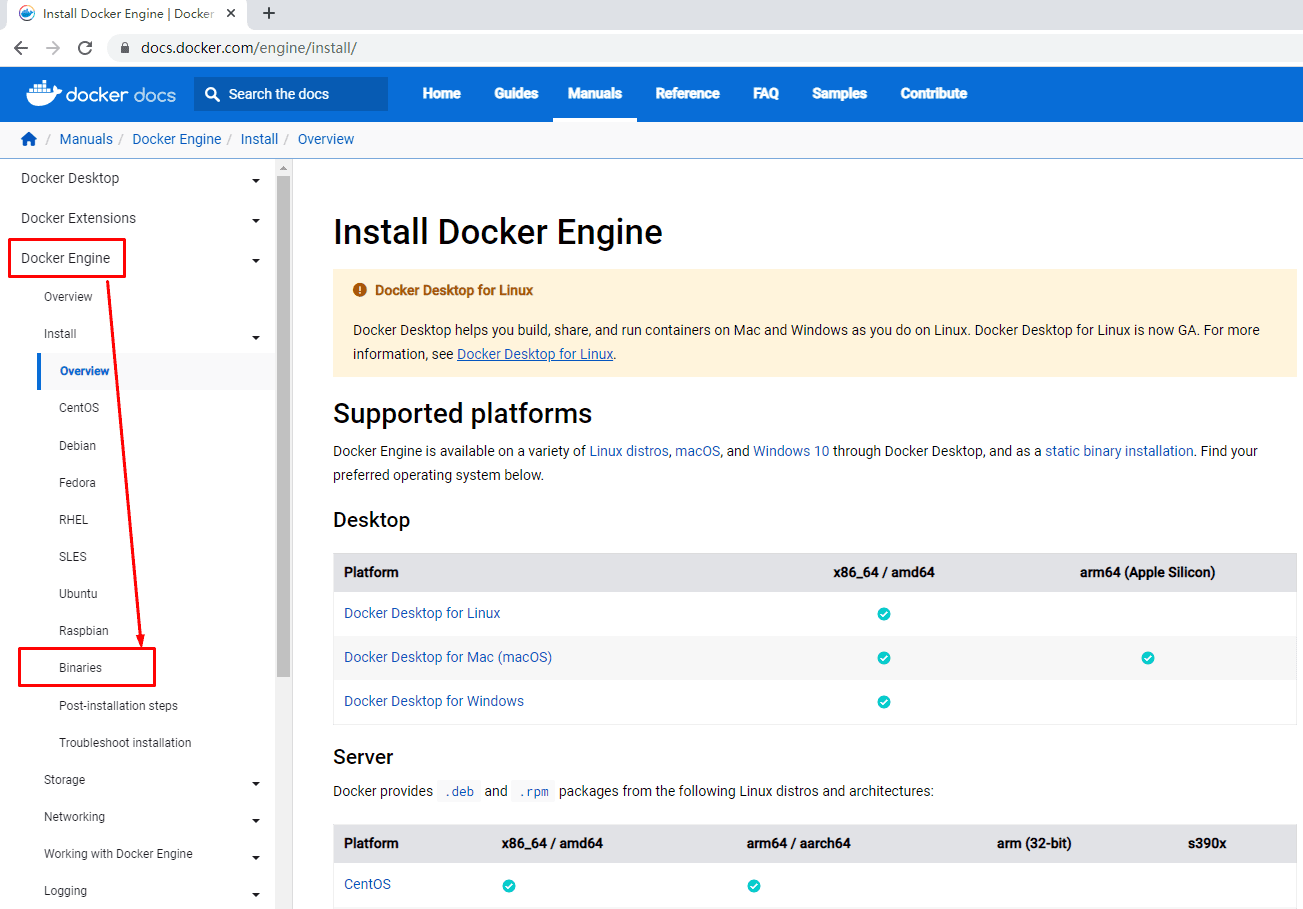
Task: Click the Supported platforms heading
Action: pos(463,414)
